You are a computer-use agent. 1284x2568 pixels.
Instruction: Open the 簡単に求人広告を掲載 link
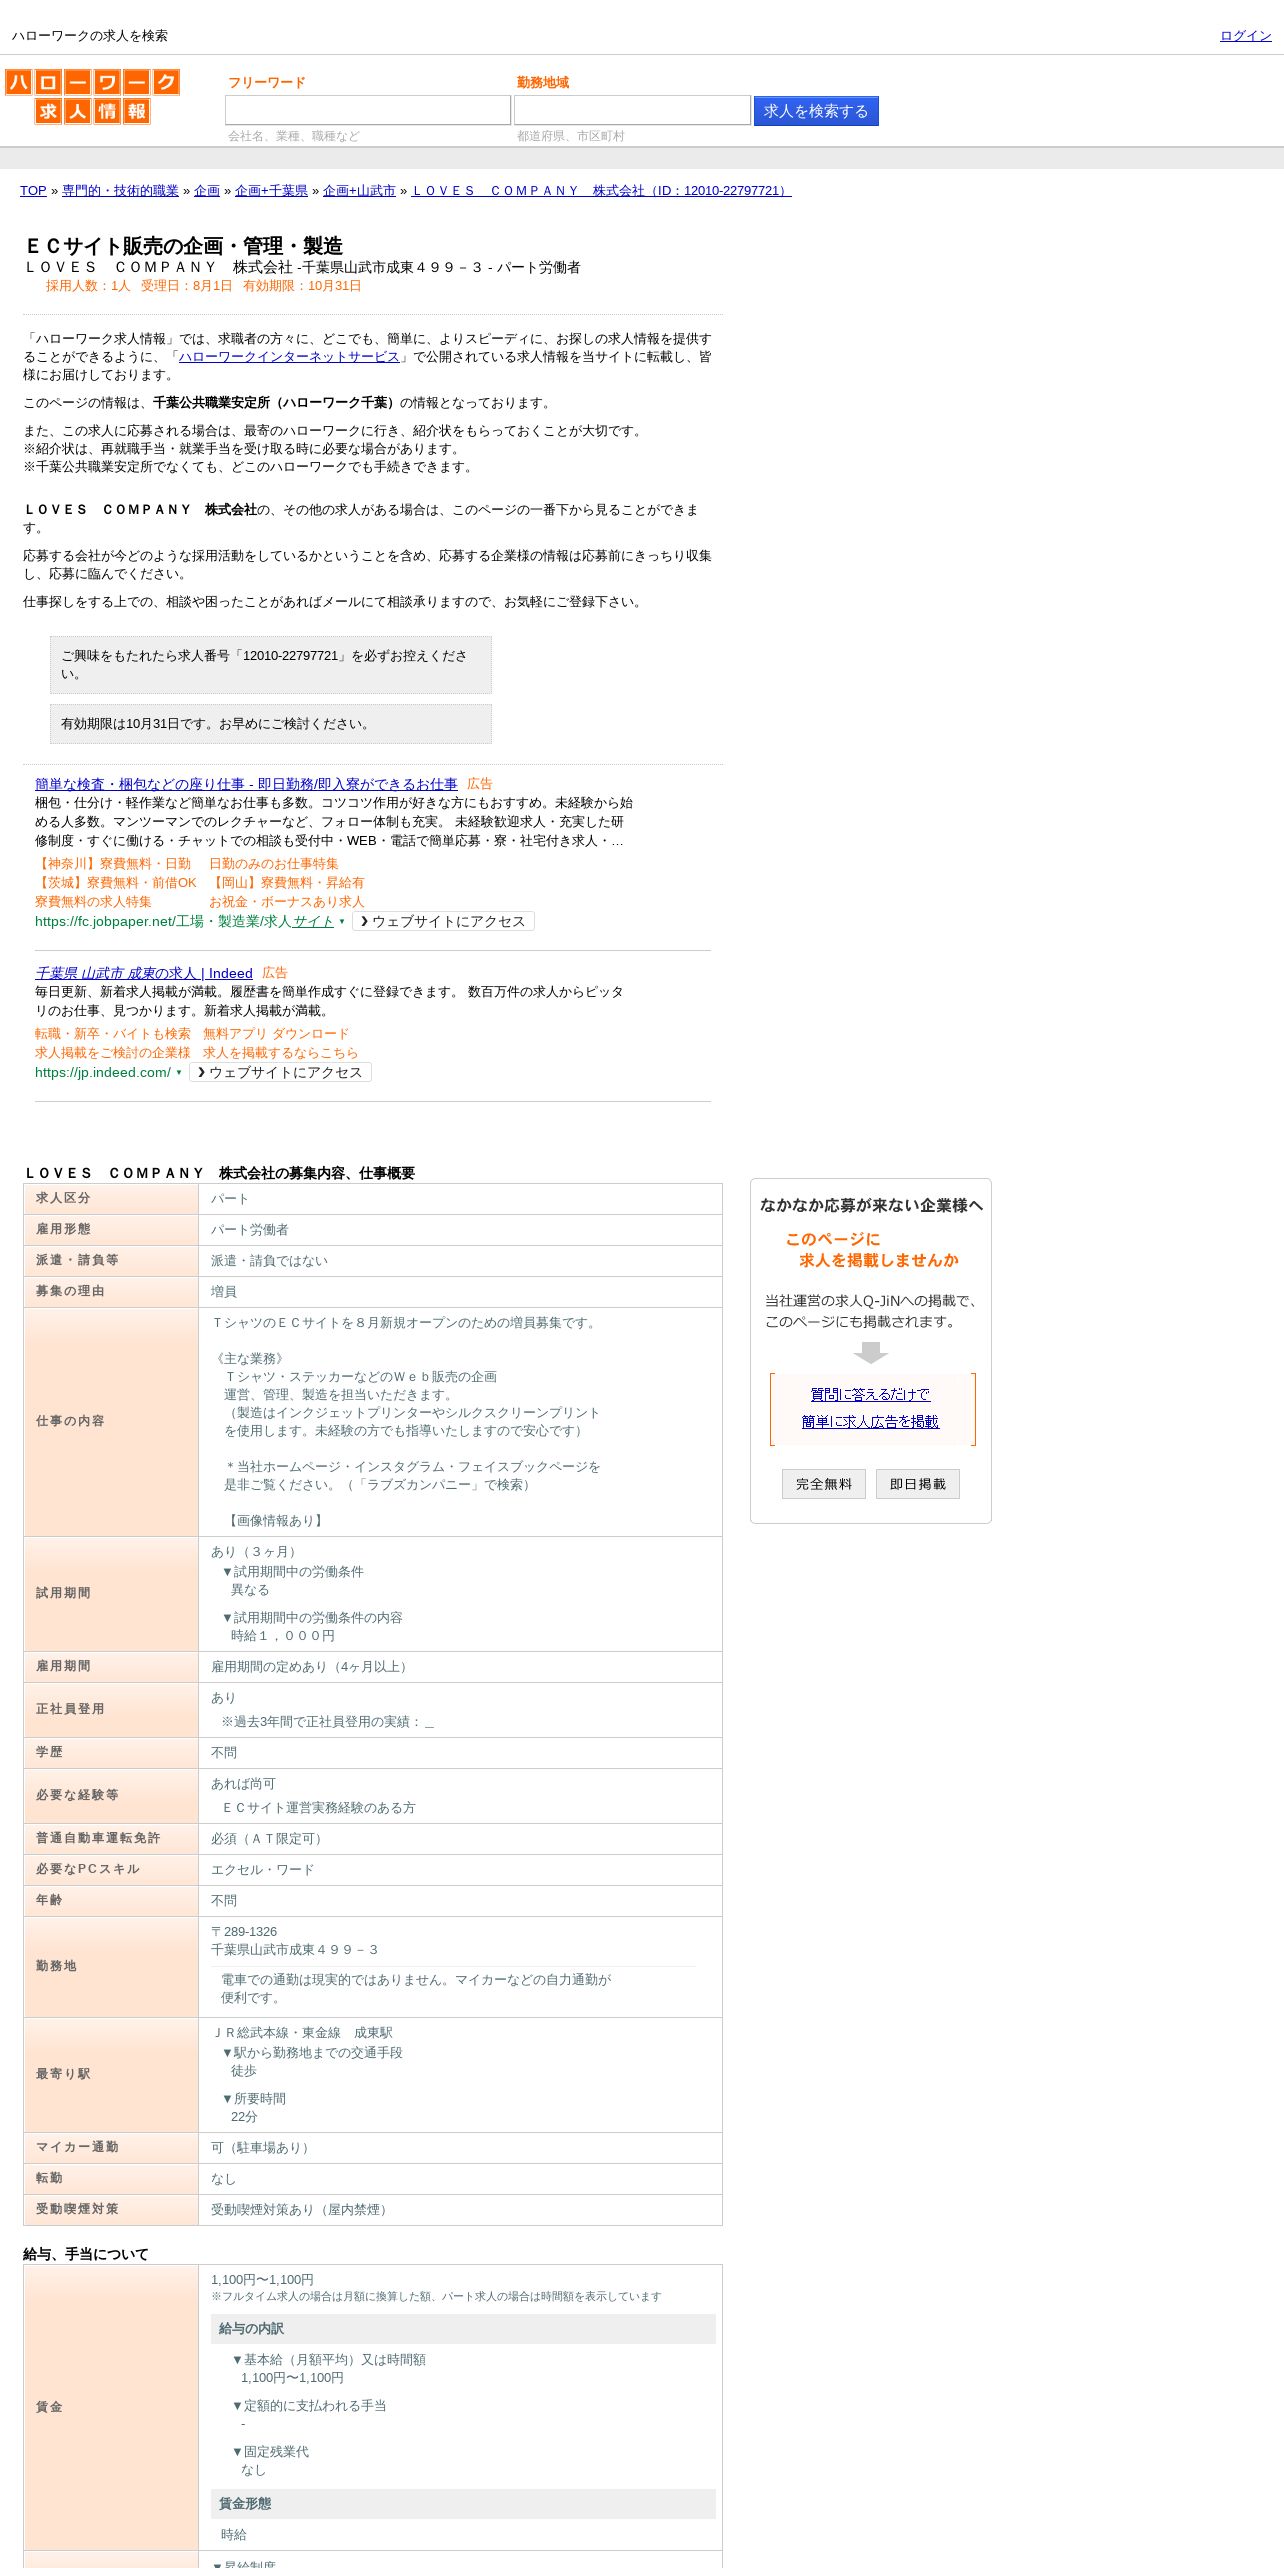[x=870, y=1422]
